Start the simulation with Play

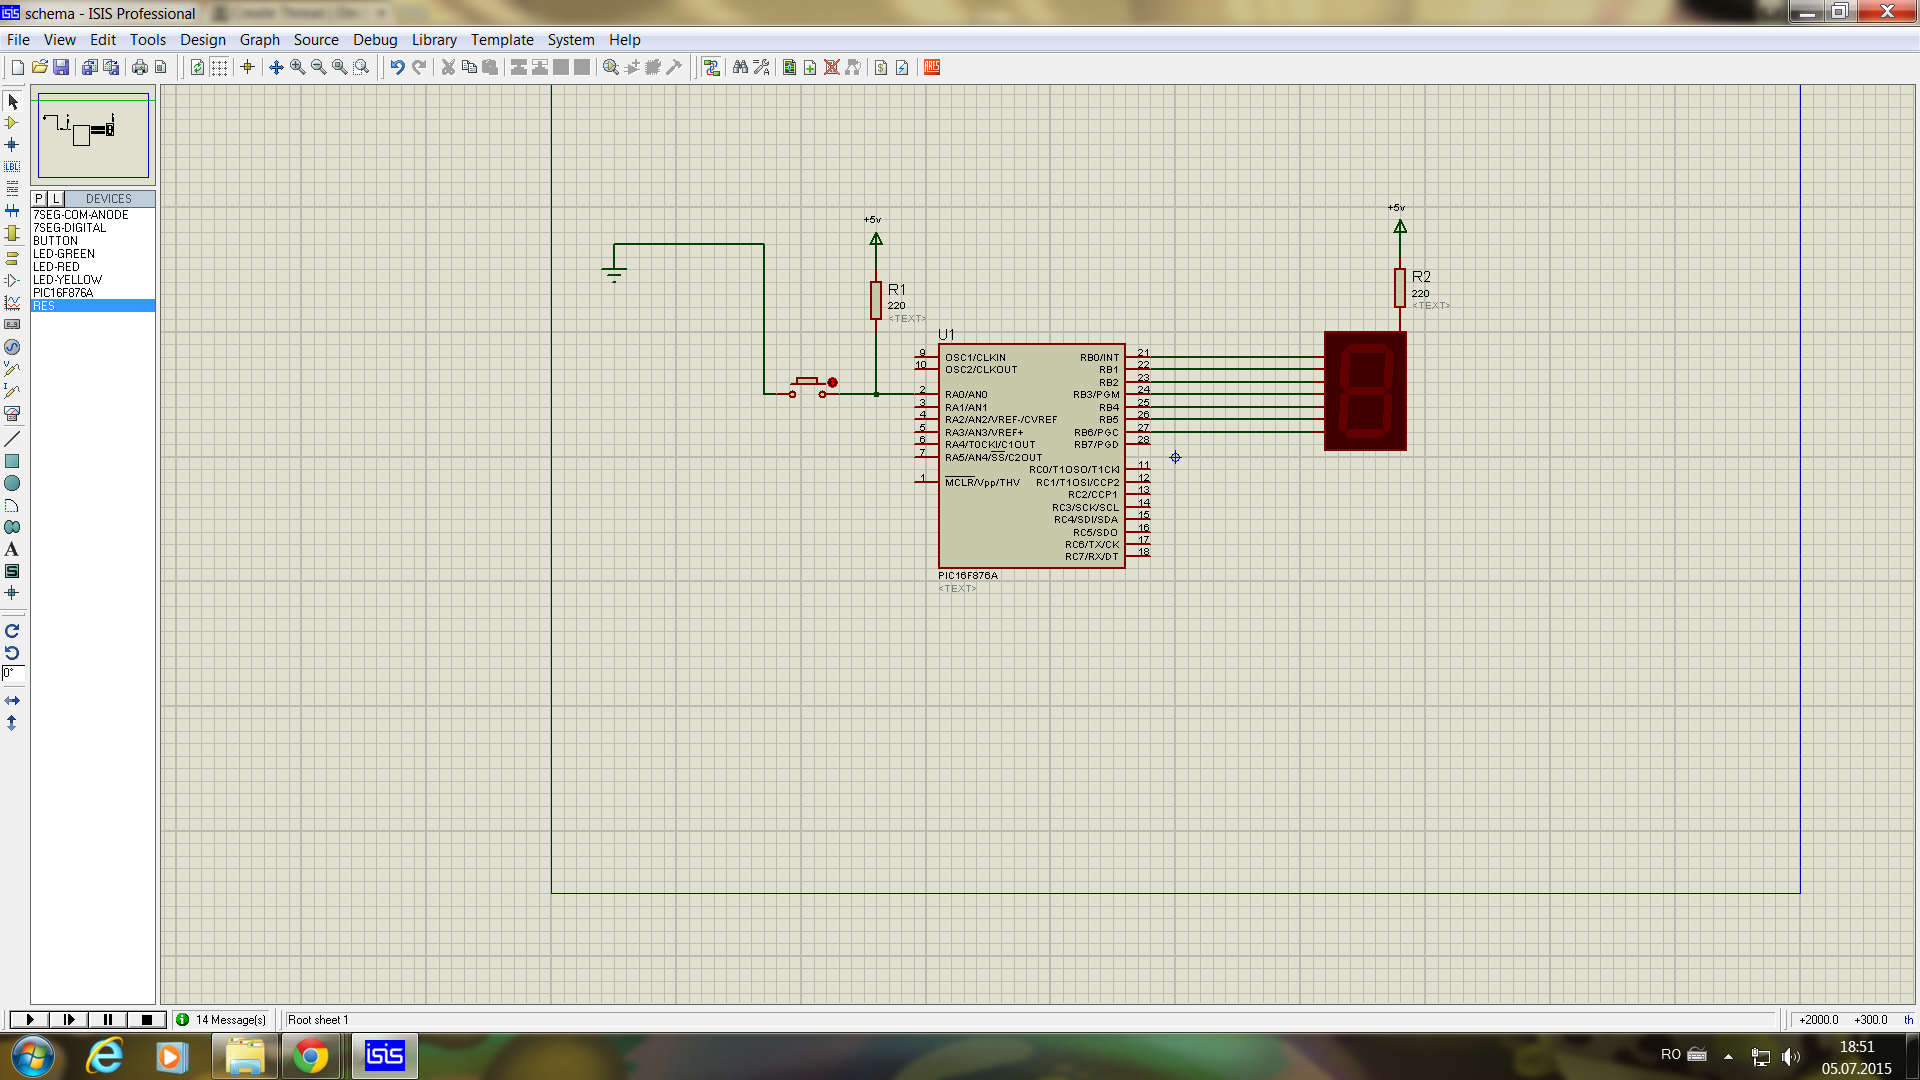pos(29,1019)
